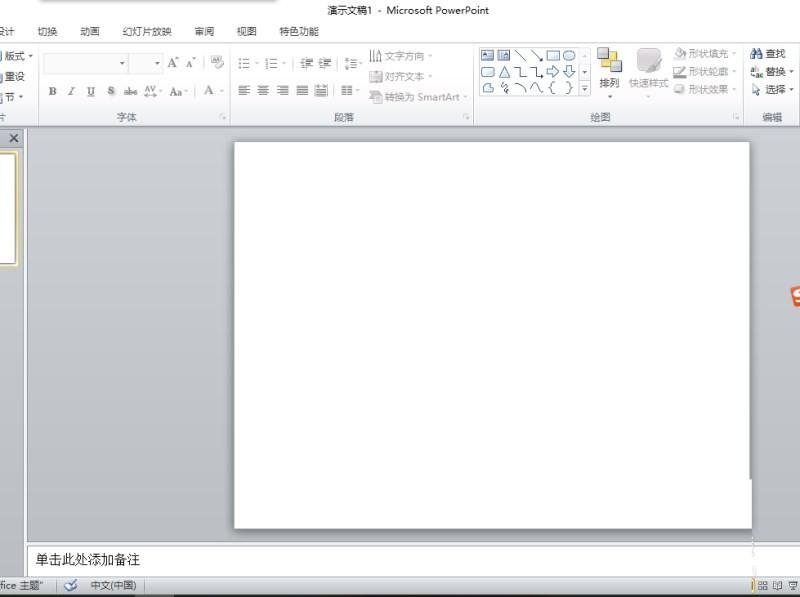Viewport: 800px width, 597px height.
Task: Toggle italic formatting
Action: (71, 91)
